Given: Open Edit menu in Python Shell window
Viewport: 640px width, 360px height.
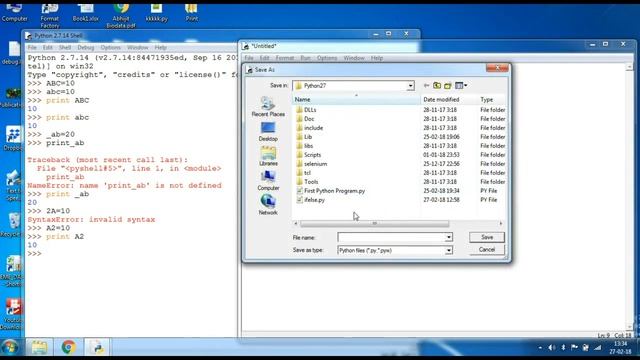Looking at the screenshot, I should [x=47, y=47].
